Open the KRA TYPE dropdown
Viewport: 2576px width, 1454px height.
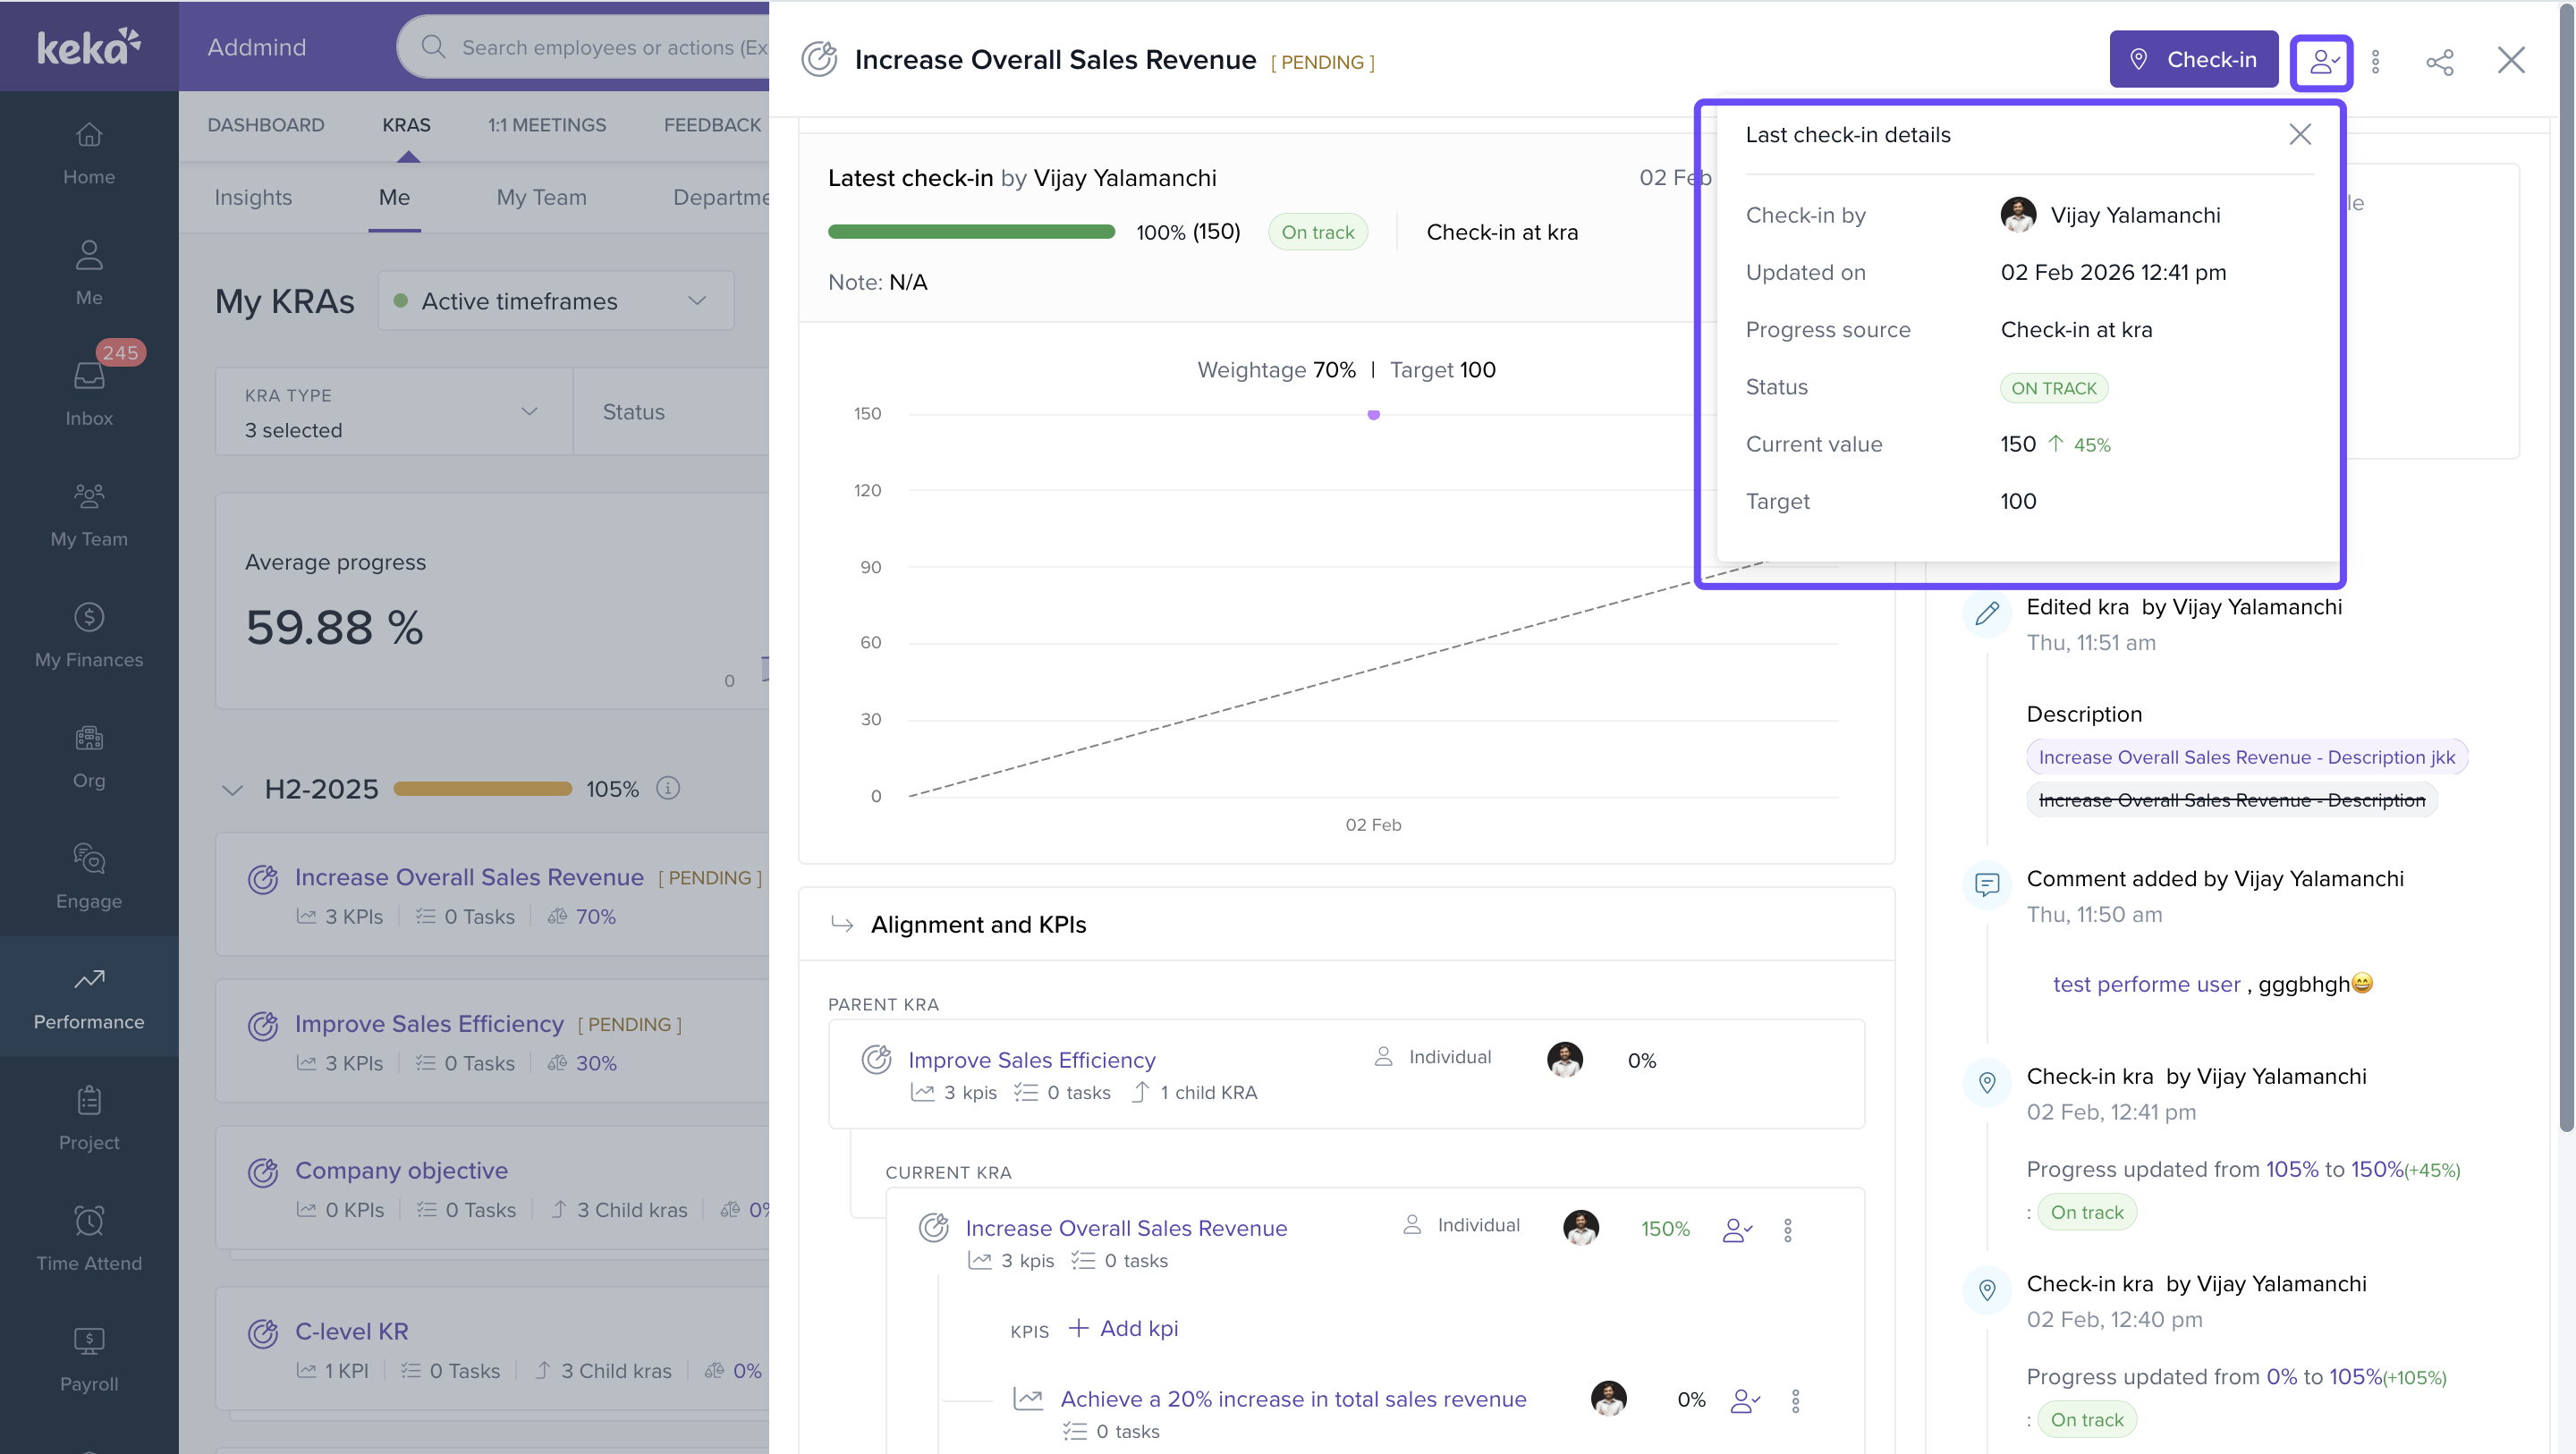[393, 412]
